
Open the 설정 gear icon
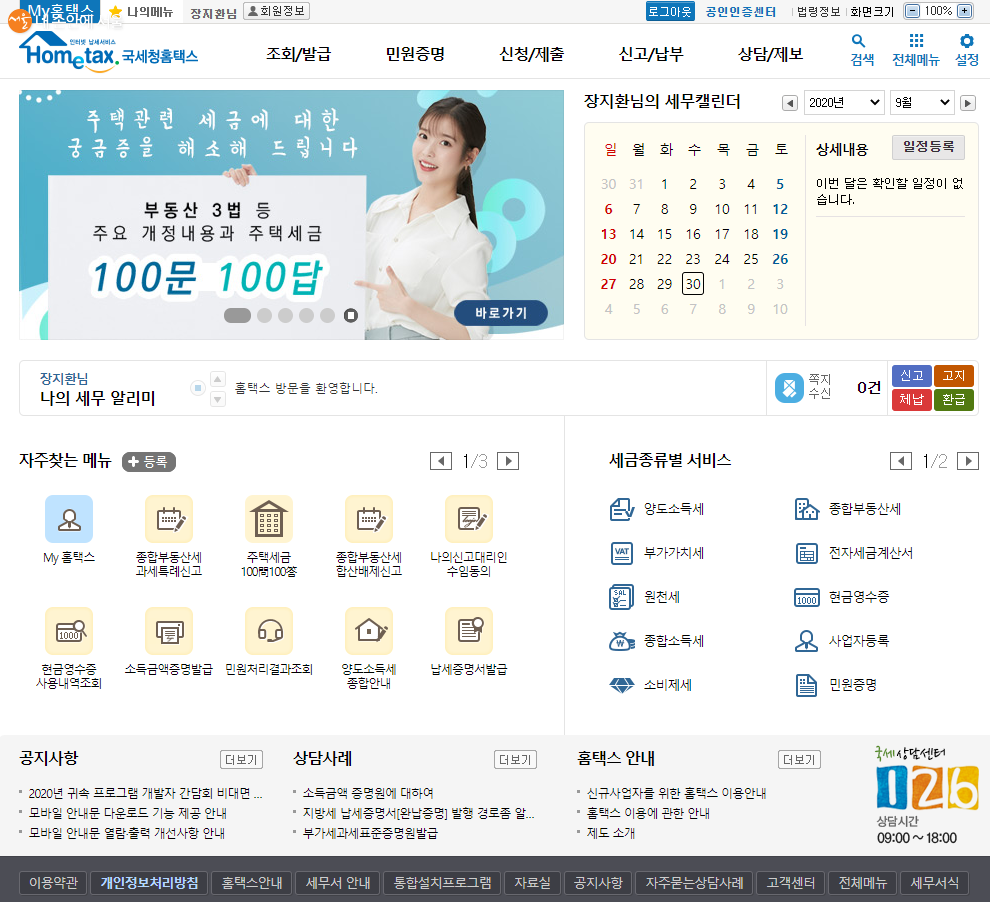pyautogui.click(x=966, y=42)
